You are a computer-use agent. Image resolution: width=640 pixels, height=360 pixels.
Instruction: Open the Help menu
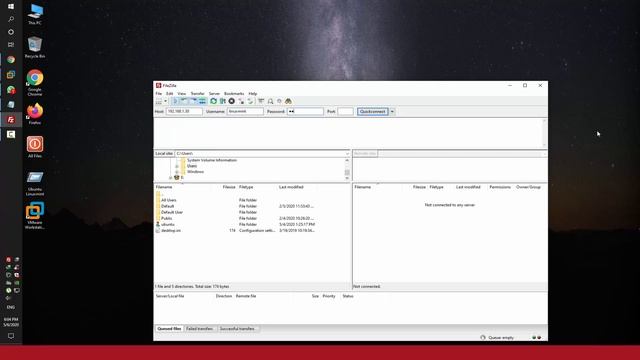pyautogui.click(x=253, y=93)
